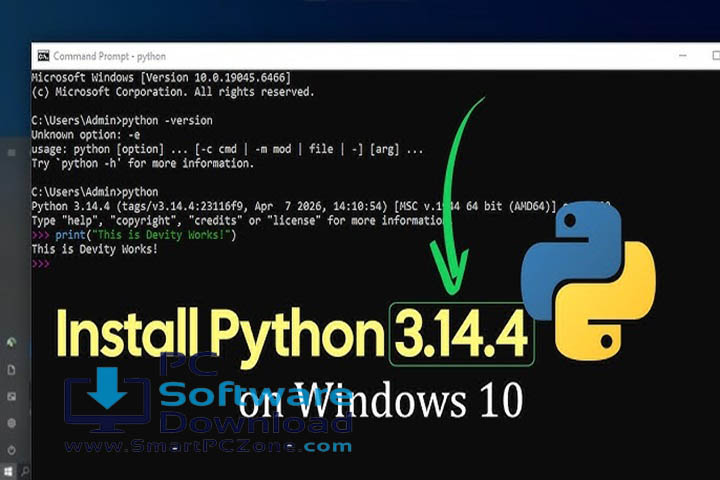This screenshot has height=480, width=720.
Task: Expand the Start menu hamburger icon
Action: pos(11,152)
